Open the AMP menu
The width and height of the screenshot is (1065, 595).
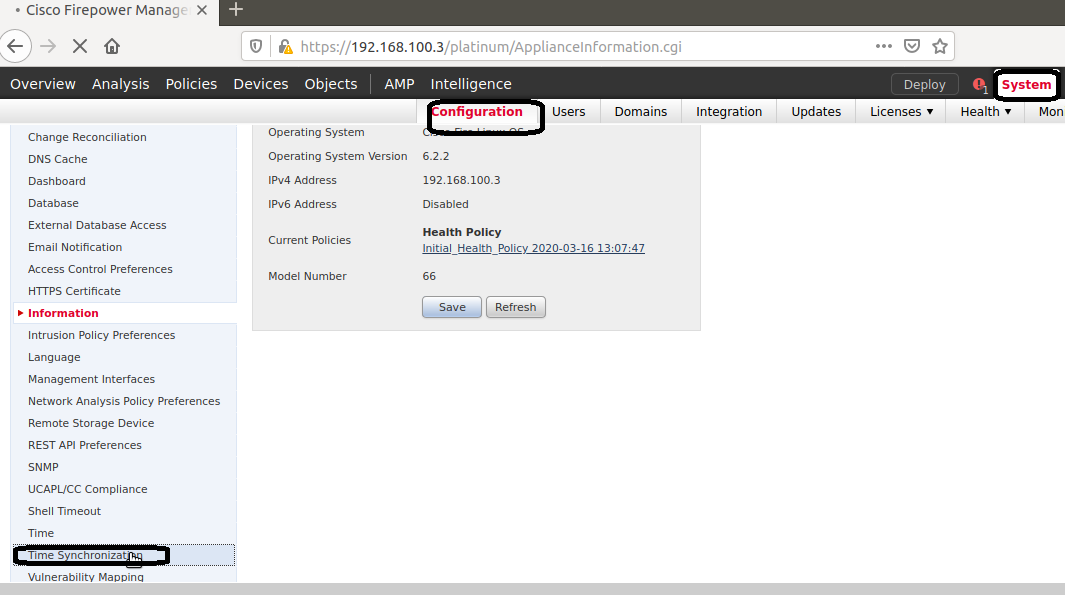pyautogui.click(x=399, y=84)
